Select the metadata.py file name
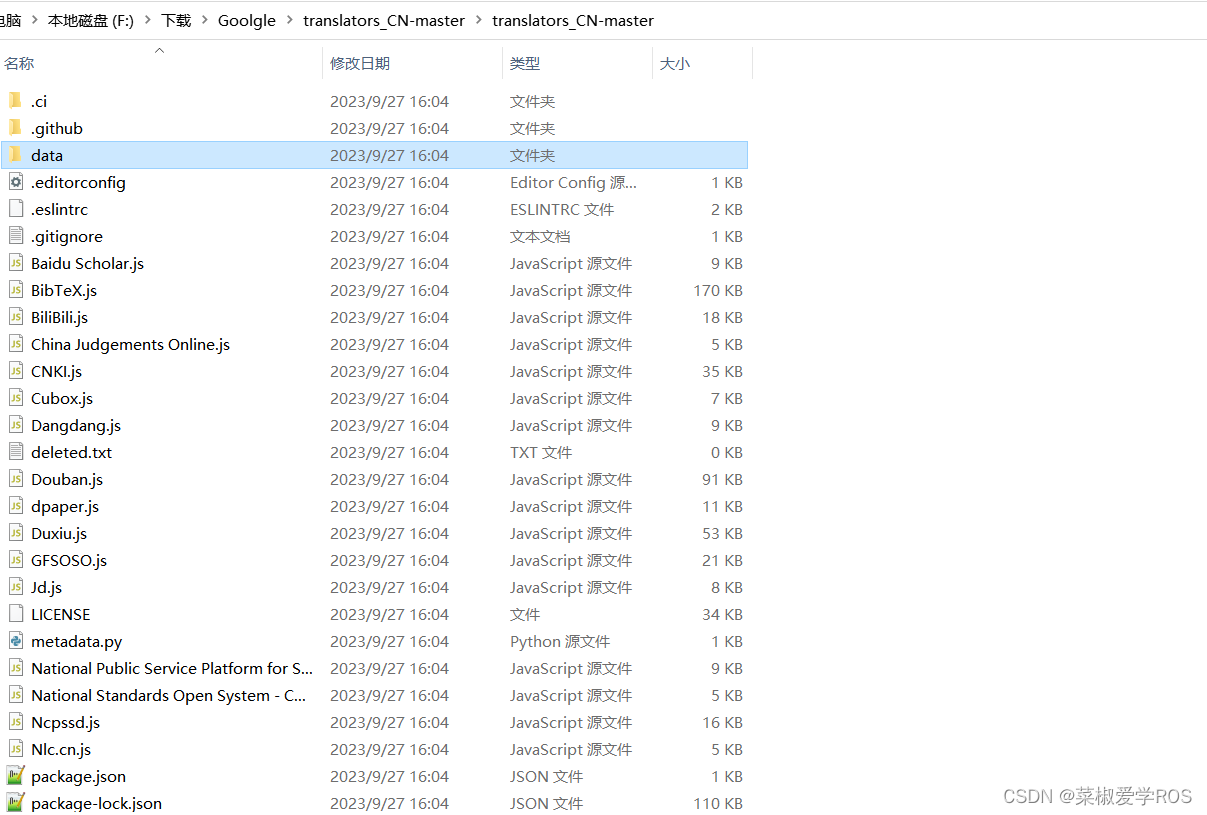 pyautogui.click(x=76, y=641)
